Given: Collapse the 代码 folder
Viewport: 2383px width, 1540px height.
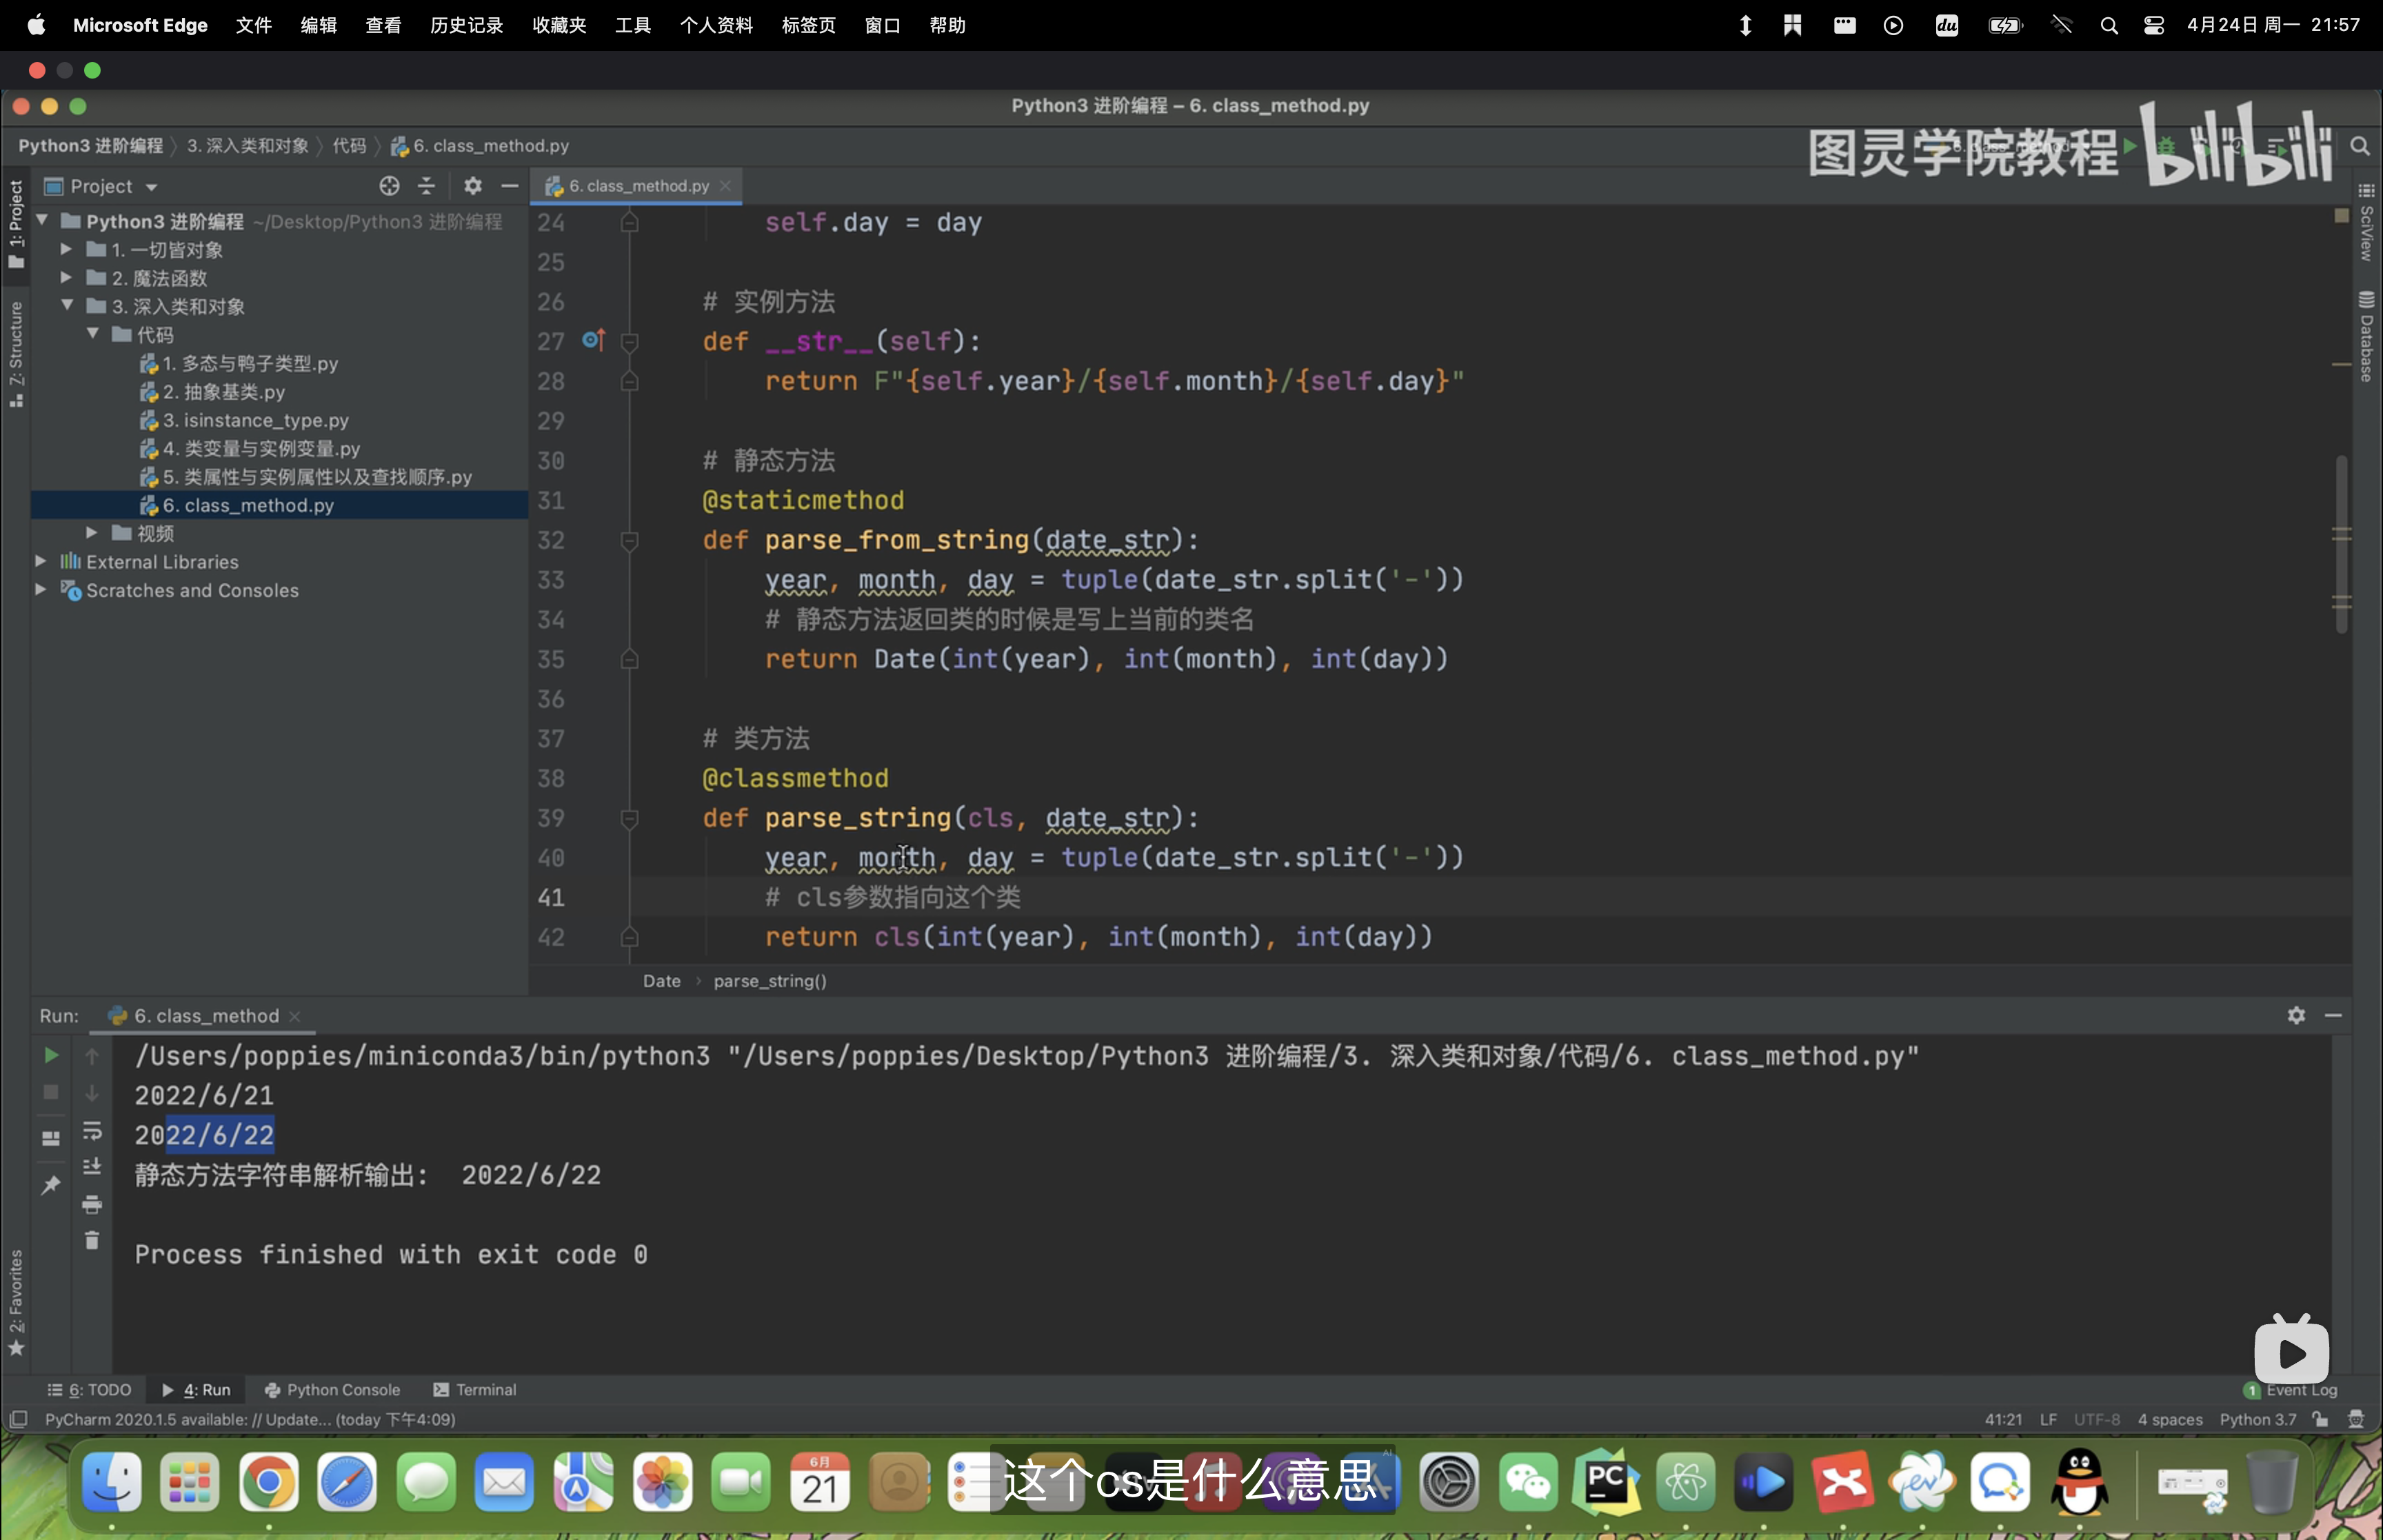Looking at the screenshot, I should pyautogui.click(x=92, y=334).
